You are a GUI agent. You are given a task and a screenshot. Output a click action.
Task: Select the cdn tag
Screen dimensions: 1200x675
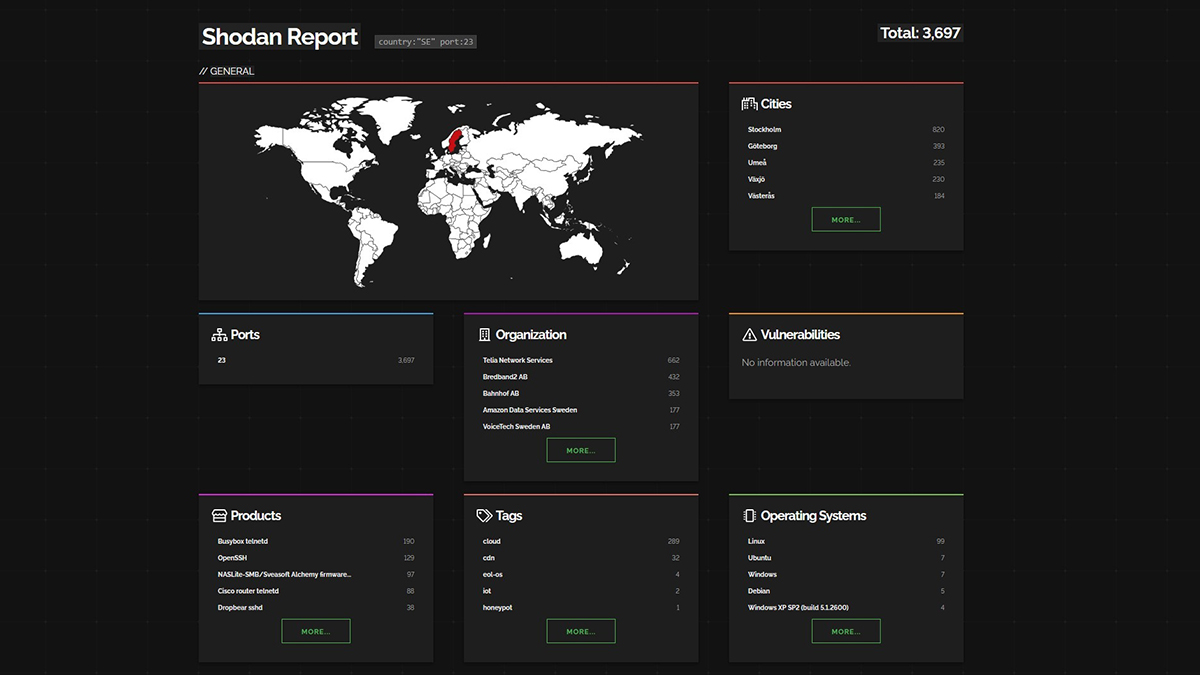click(489, 558)
